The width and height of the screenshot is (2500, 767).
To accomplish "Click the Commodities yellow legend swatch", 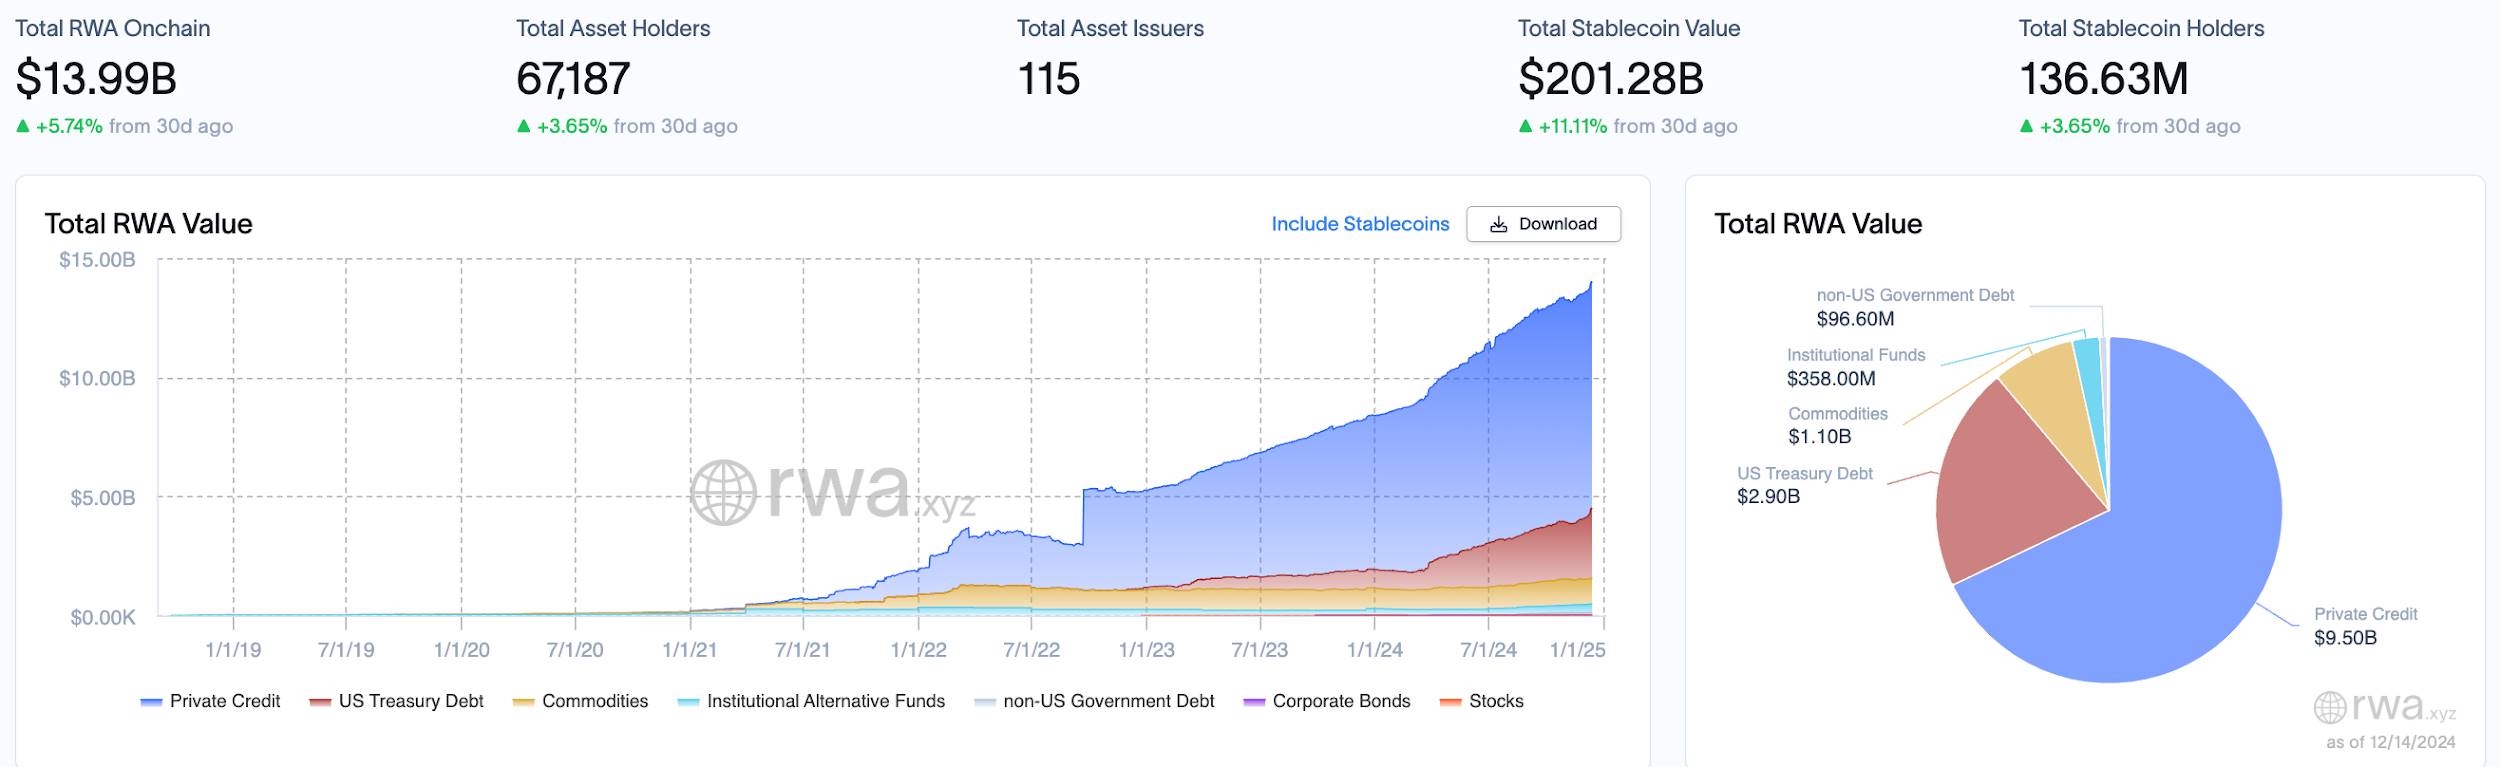I will coord(523,702).
